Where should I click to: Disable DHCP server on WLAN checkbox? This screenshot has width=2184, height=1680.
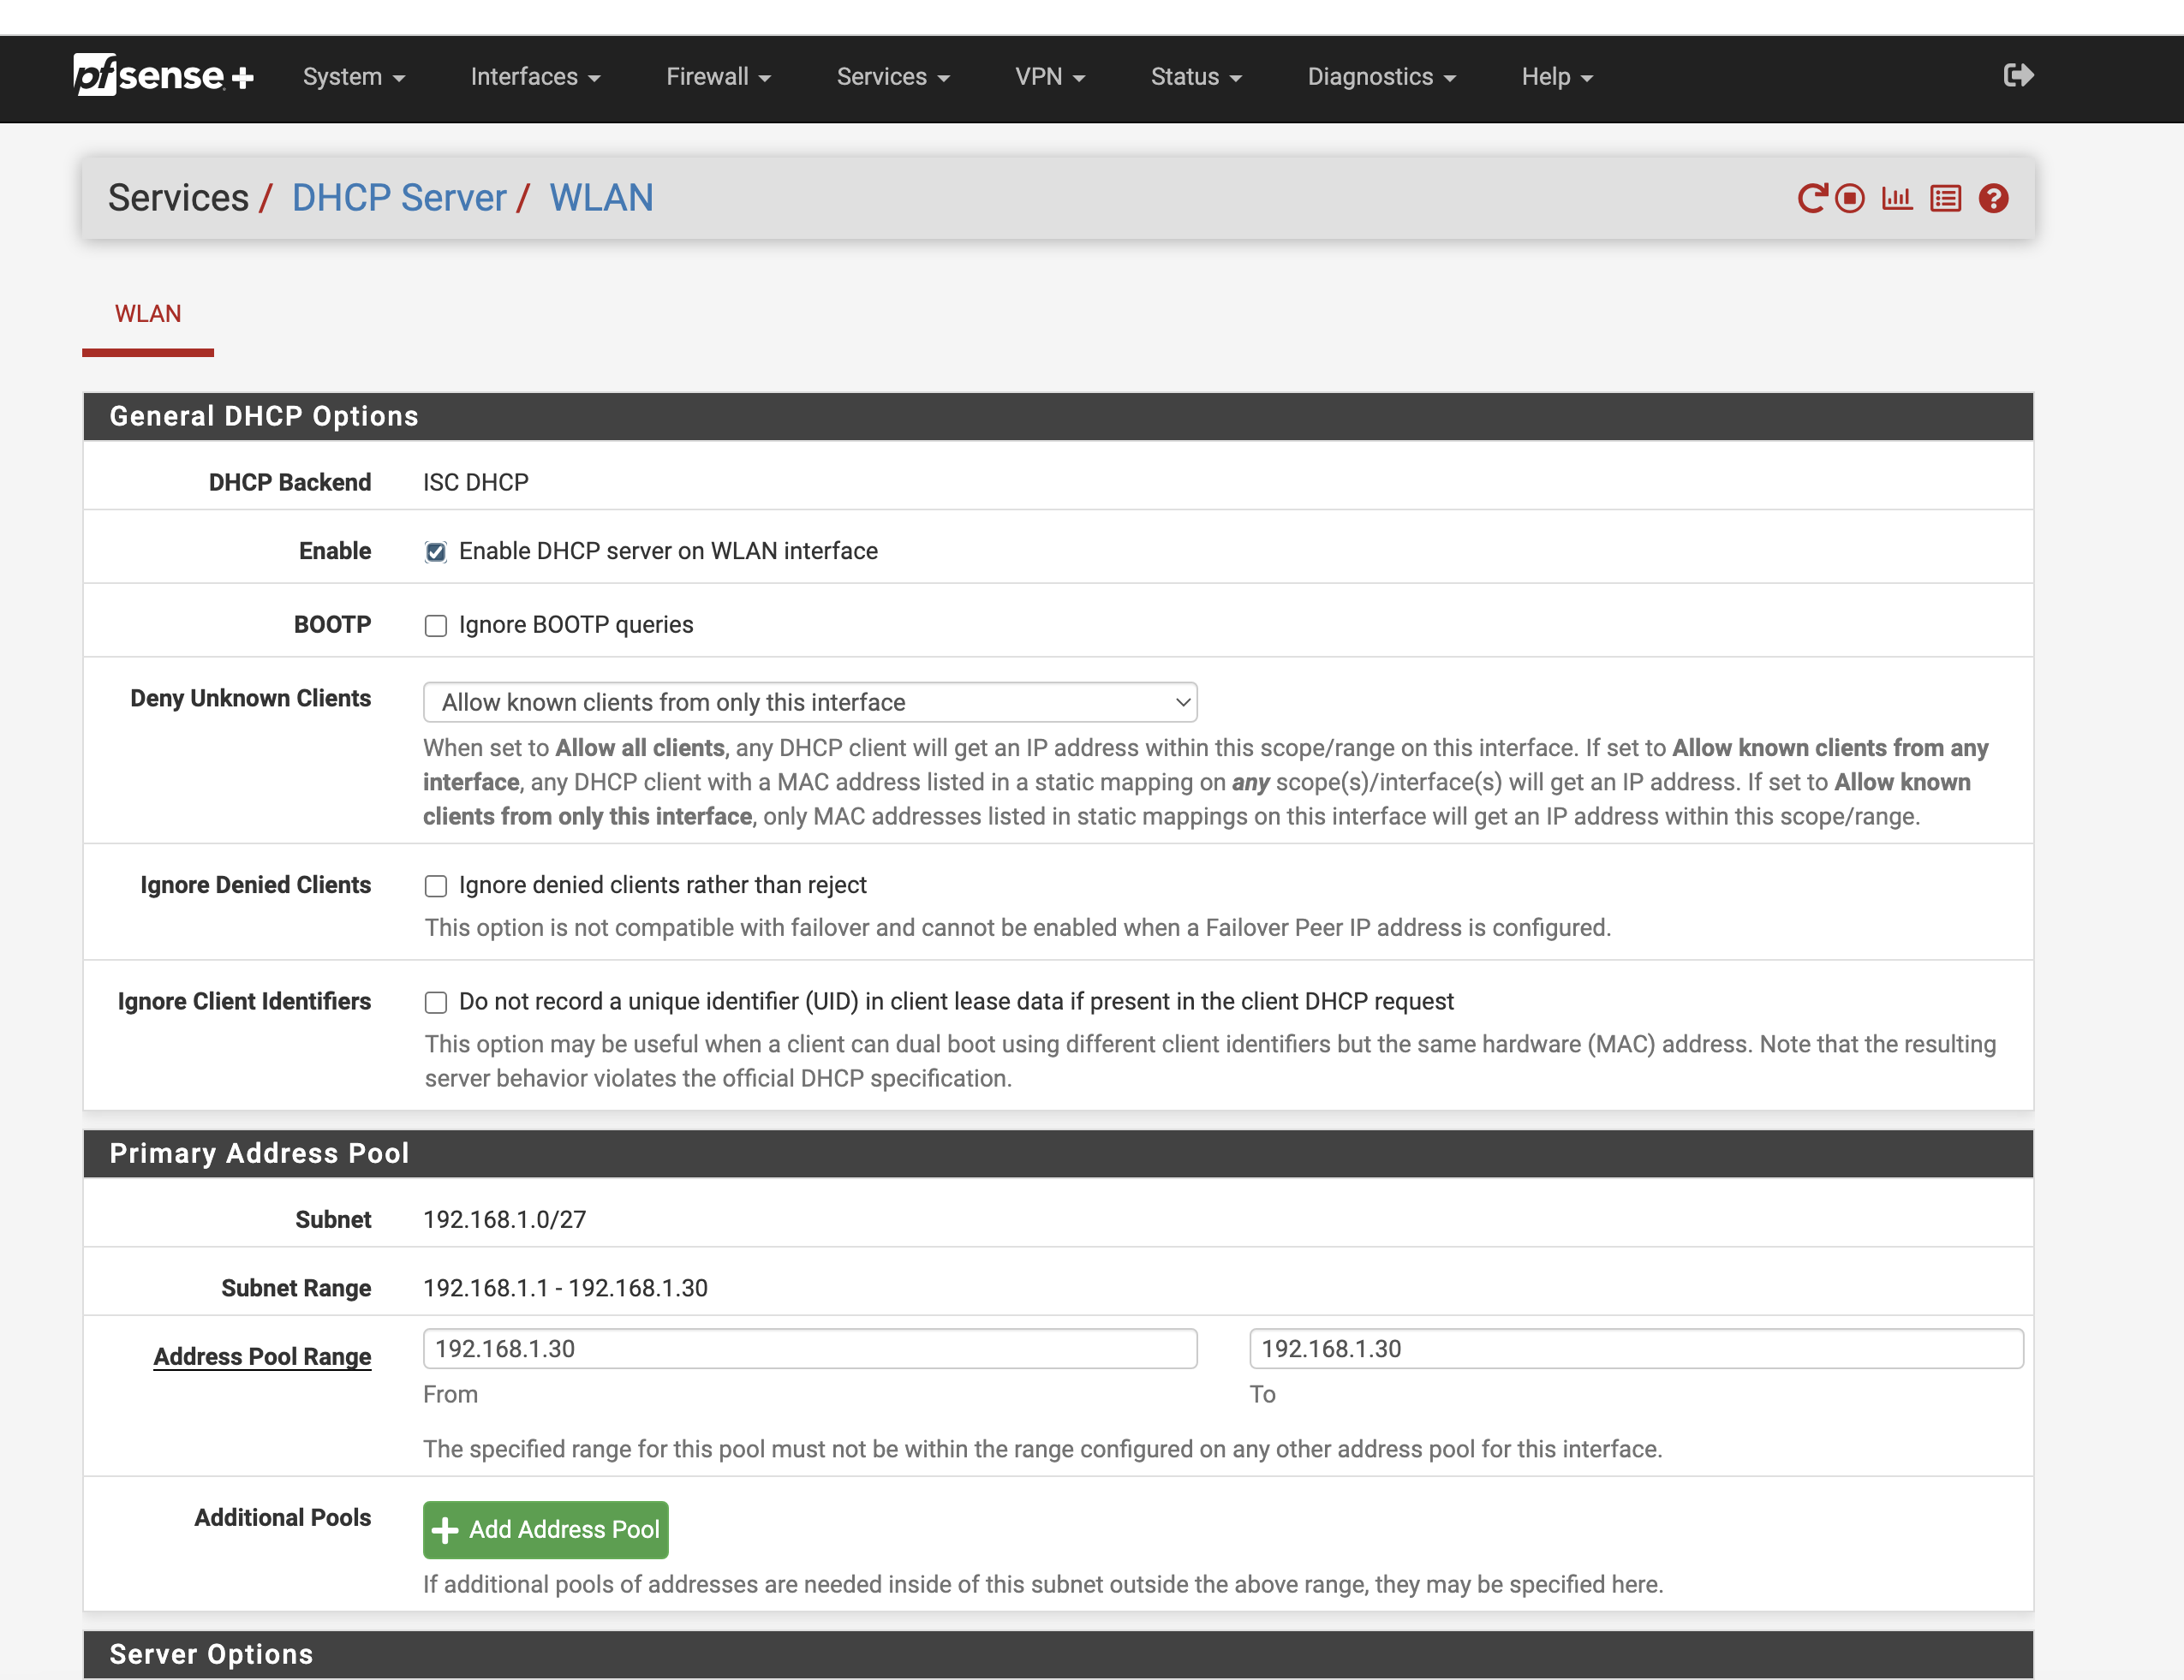click(x=436, y=552)
